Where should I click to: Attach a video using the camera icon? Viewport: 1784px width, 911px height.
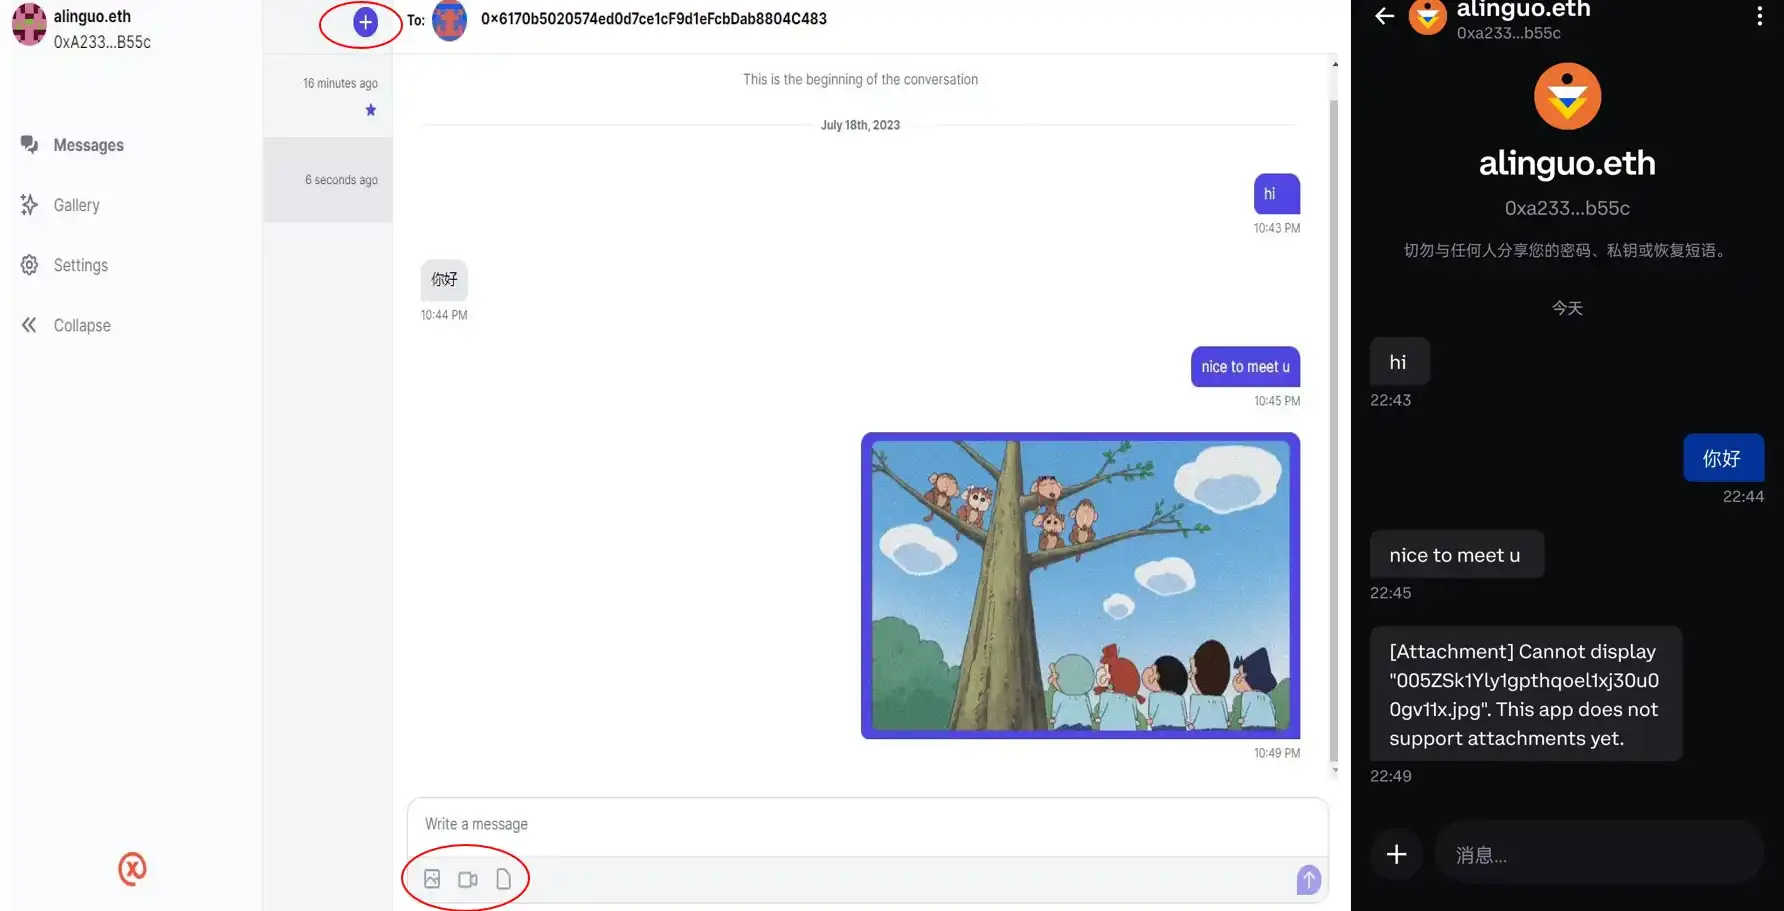pos(467,879)
